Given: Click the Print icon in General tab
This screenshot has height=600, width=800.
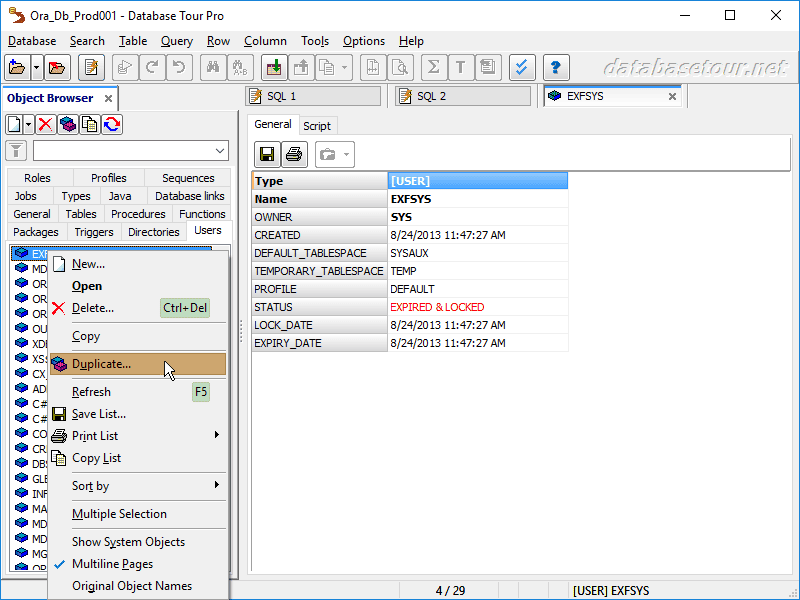Looking at the screenshot, I should [294, 154].
